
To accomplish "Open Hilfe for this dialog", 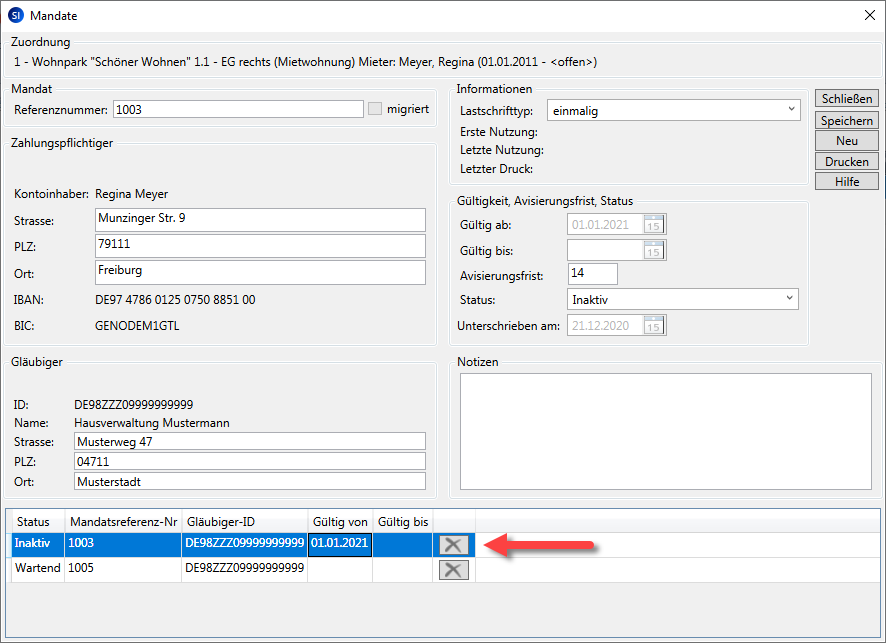I will [x=846, y=181].
